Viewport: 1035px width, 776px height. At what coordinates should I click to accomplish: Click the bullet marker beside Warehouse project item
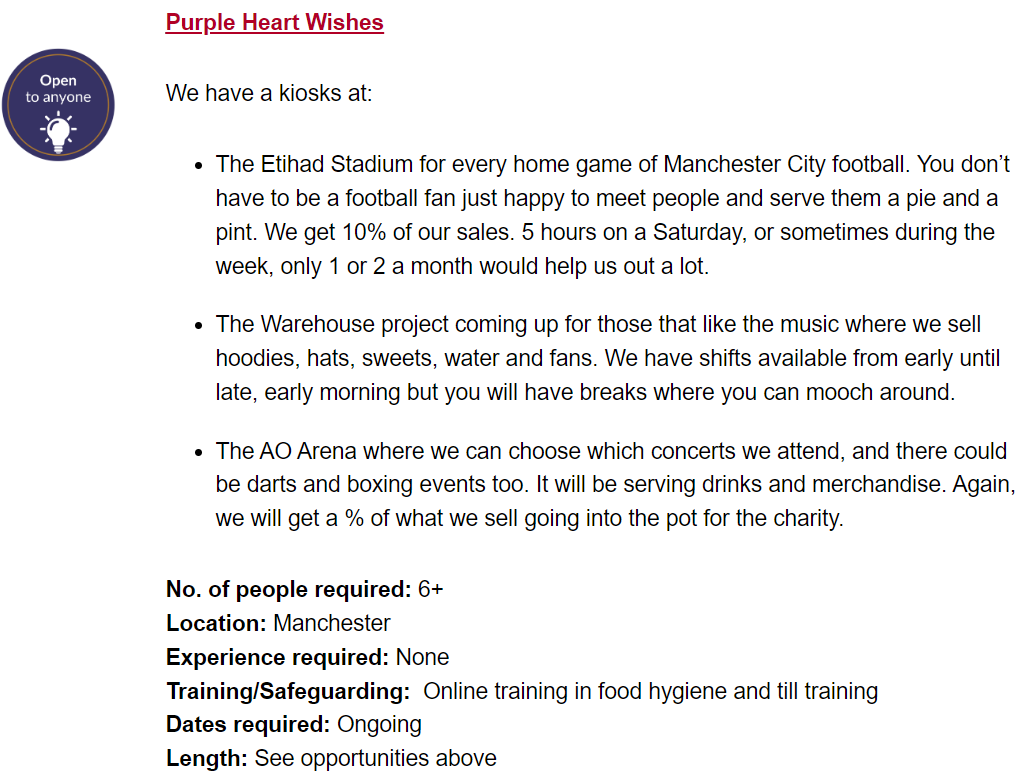click(199, 325)
